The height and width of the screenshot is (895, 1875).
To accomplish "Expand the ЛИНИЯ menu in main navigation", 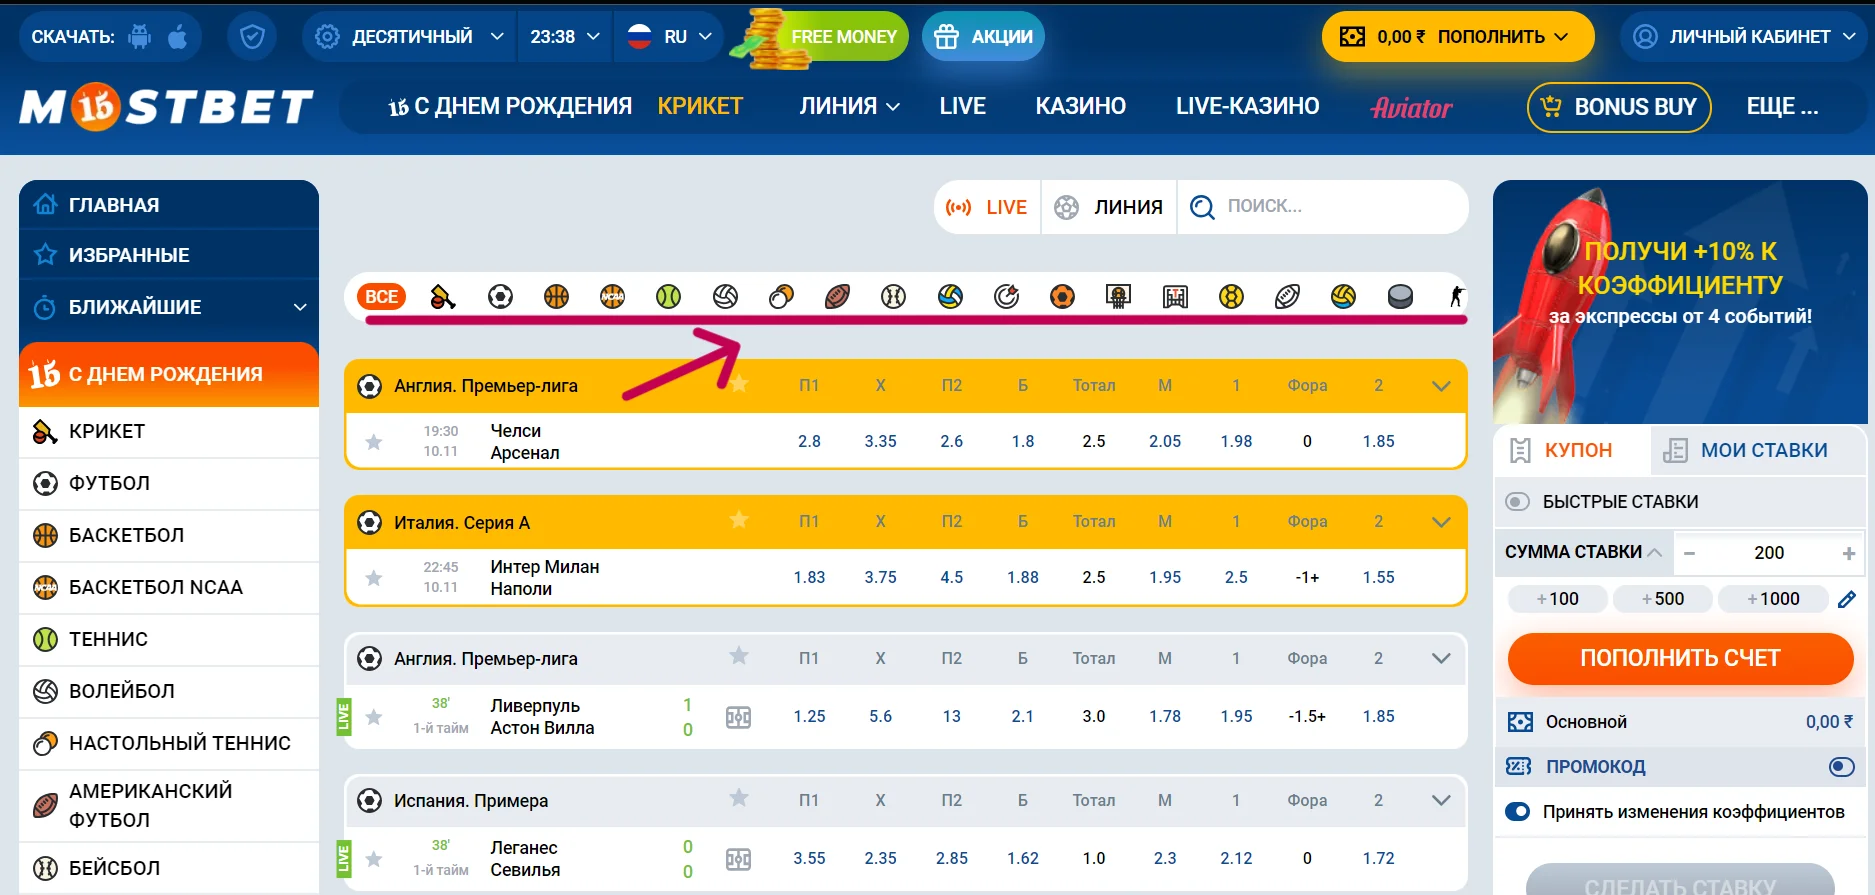I will coord(849,106).
